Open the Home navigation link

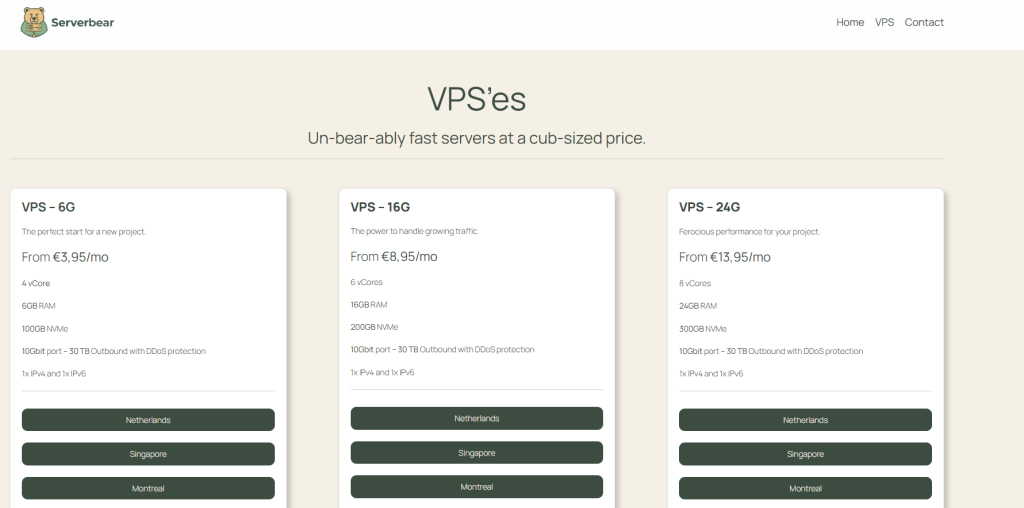[x=850, y=22]
